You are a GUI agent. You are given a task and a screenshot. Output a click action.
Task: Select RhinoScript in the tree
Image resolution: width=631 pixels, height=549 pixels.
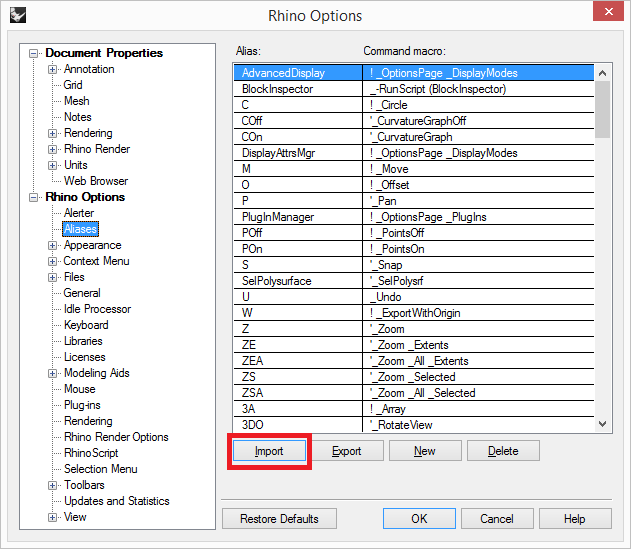tap(91, 453)
